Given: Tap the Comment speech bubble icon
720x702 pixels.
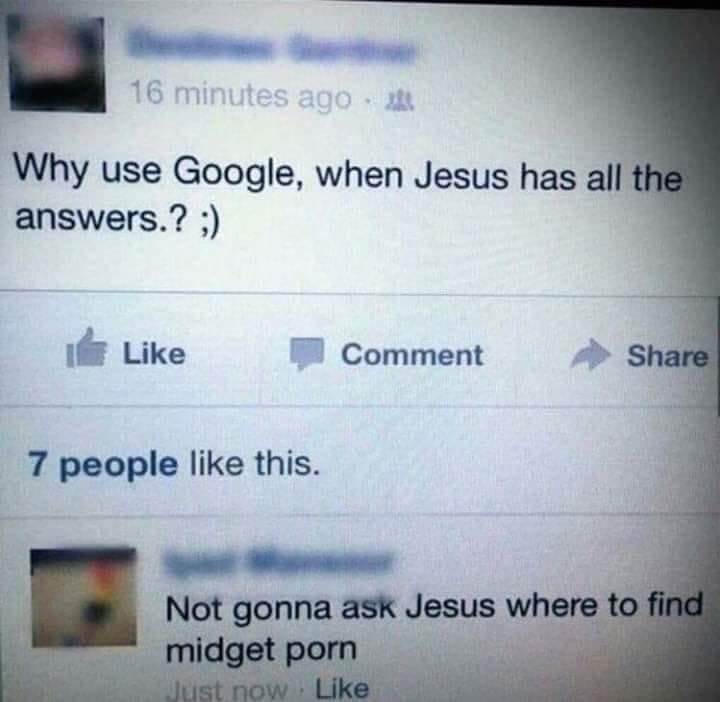Looking at the screenshot, I should (x=307, y=354).
